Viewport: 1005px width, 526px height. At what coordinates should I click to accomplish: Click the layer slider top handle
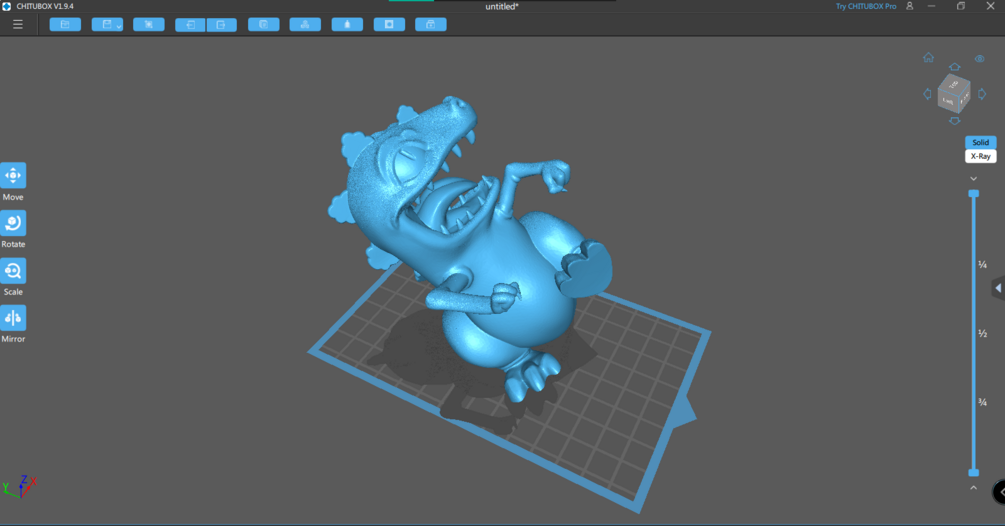974,193
